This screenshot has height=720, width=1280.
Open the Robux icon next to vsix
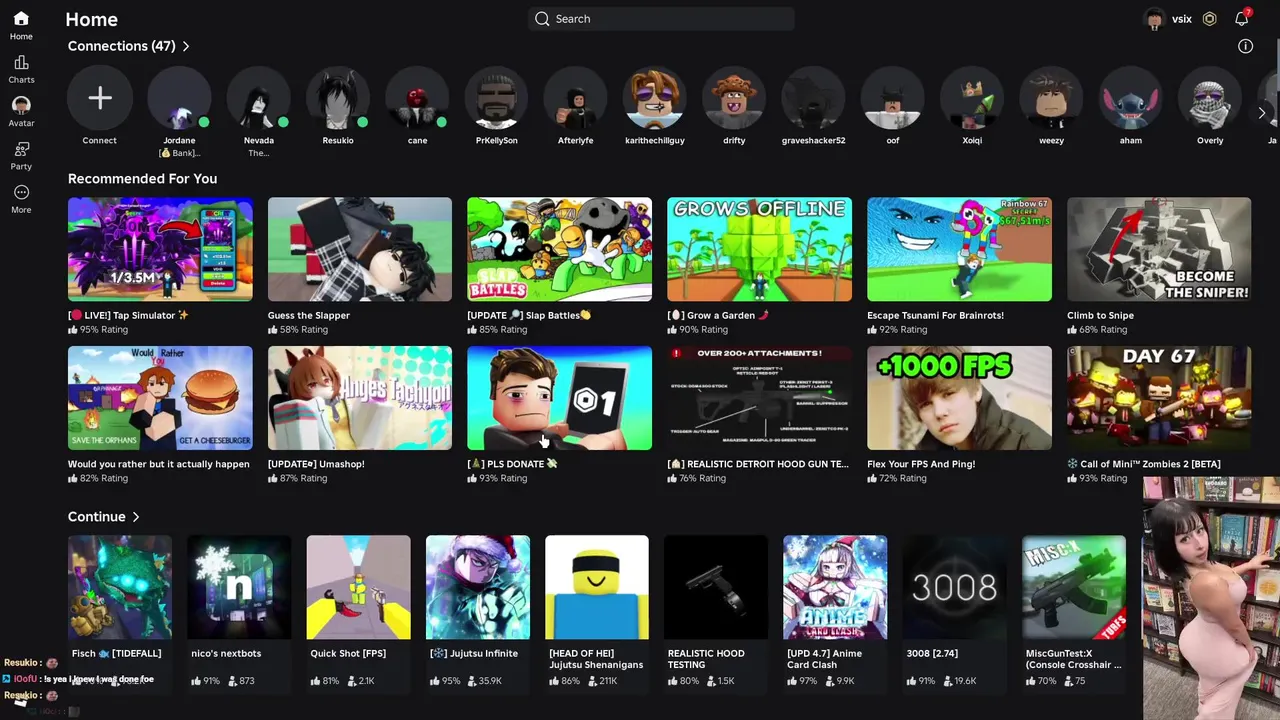click(1209, 19)
